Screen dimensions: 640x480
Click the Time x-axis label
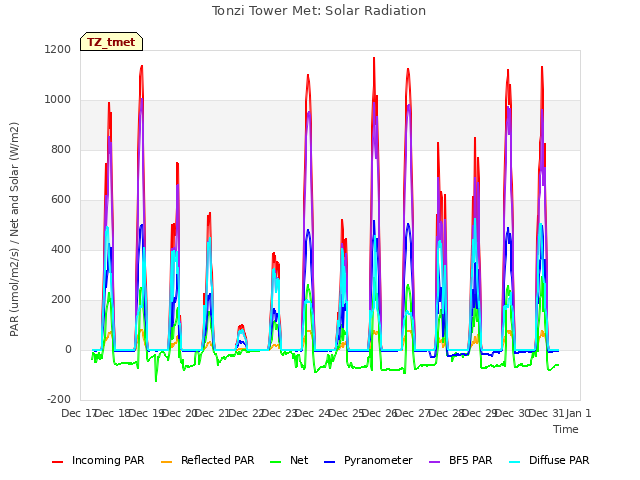pos(566,429)
